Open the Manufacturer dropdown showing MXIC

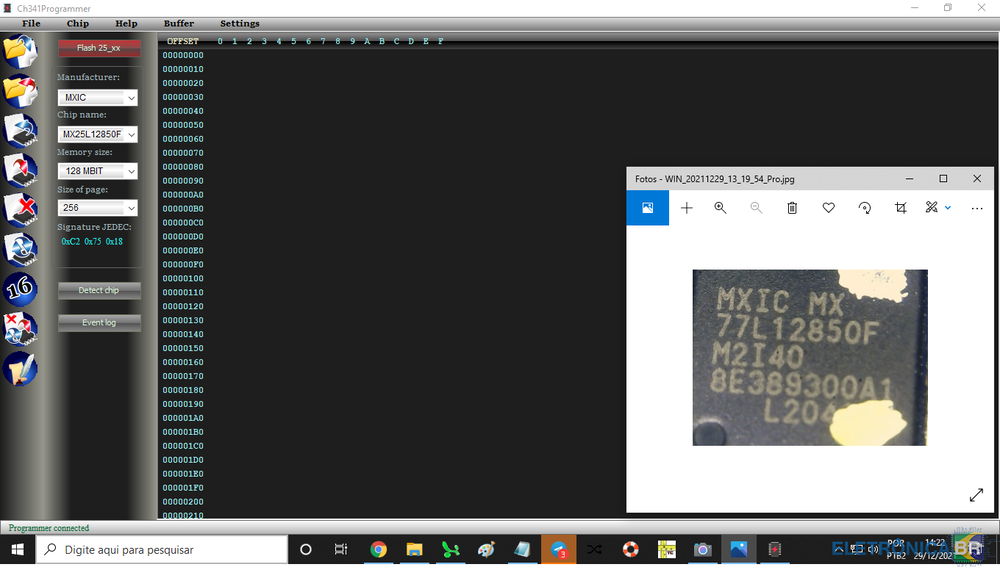click(97, 98)
